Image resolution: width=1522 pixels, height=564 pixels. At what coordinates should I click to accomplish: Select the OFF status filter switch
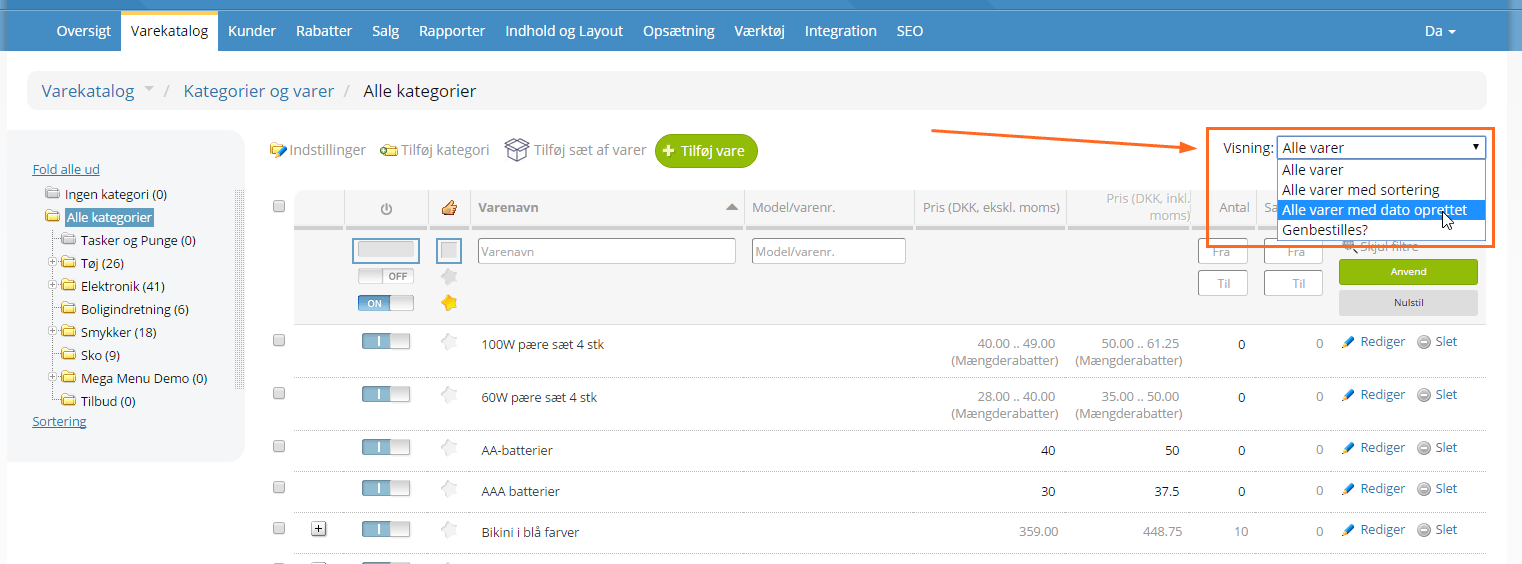[386, 276]
